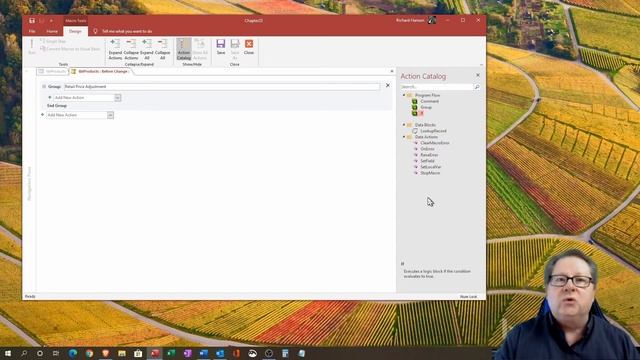Open File Explorer from the taskbar
This screenshot has height=360, width=640.
[x=122, y=353]
